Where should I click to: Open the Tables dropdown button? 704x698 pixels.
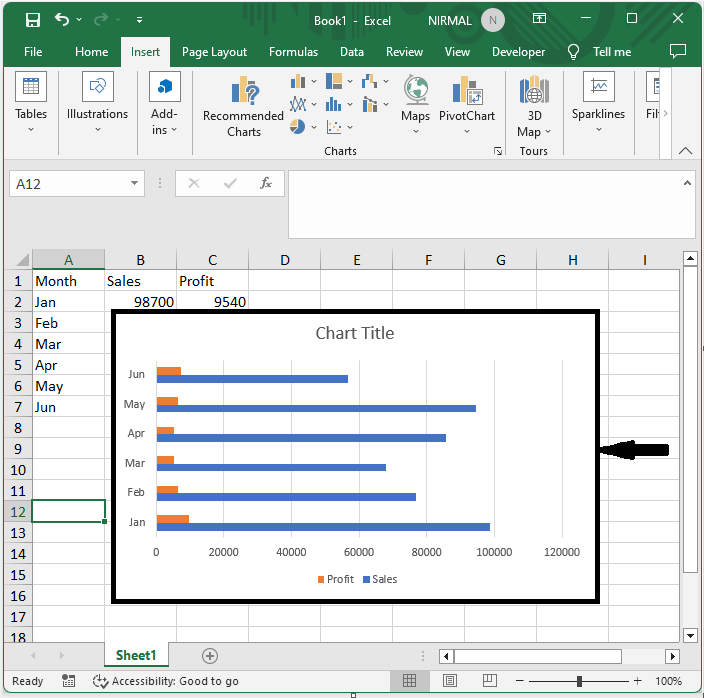point(31,103)
